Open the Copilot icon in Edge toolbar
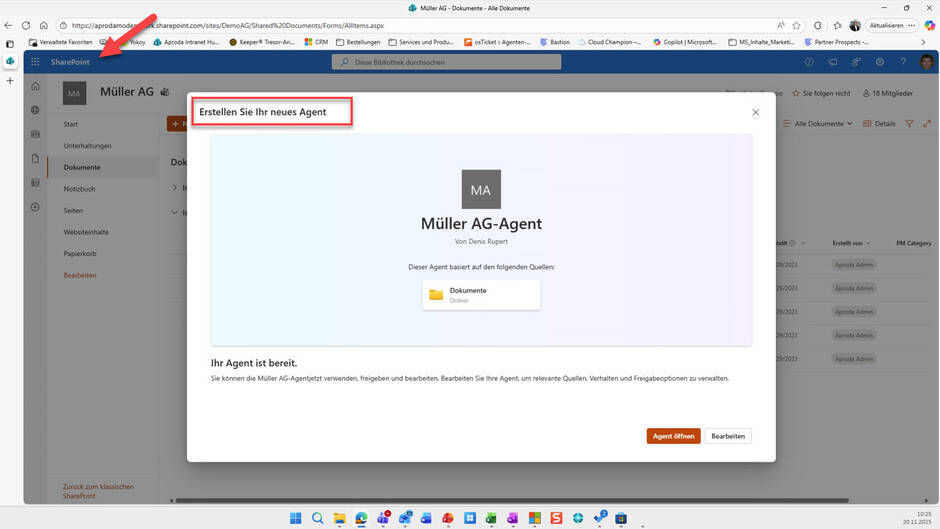Image resolution: width=940 pixels, height=529 pixels. pos(930,25)
